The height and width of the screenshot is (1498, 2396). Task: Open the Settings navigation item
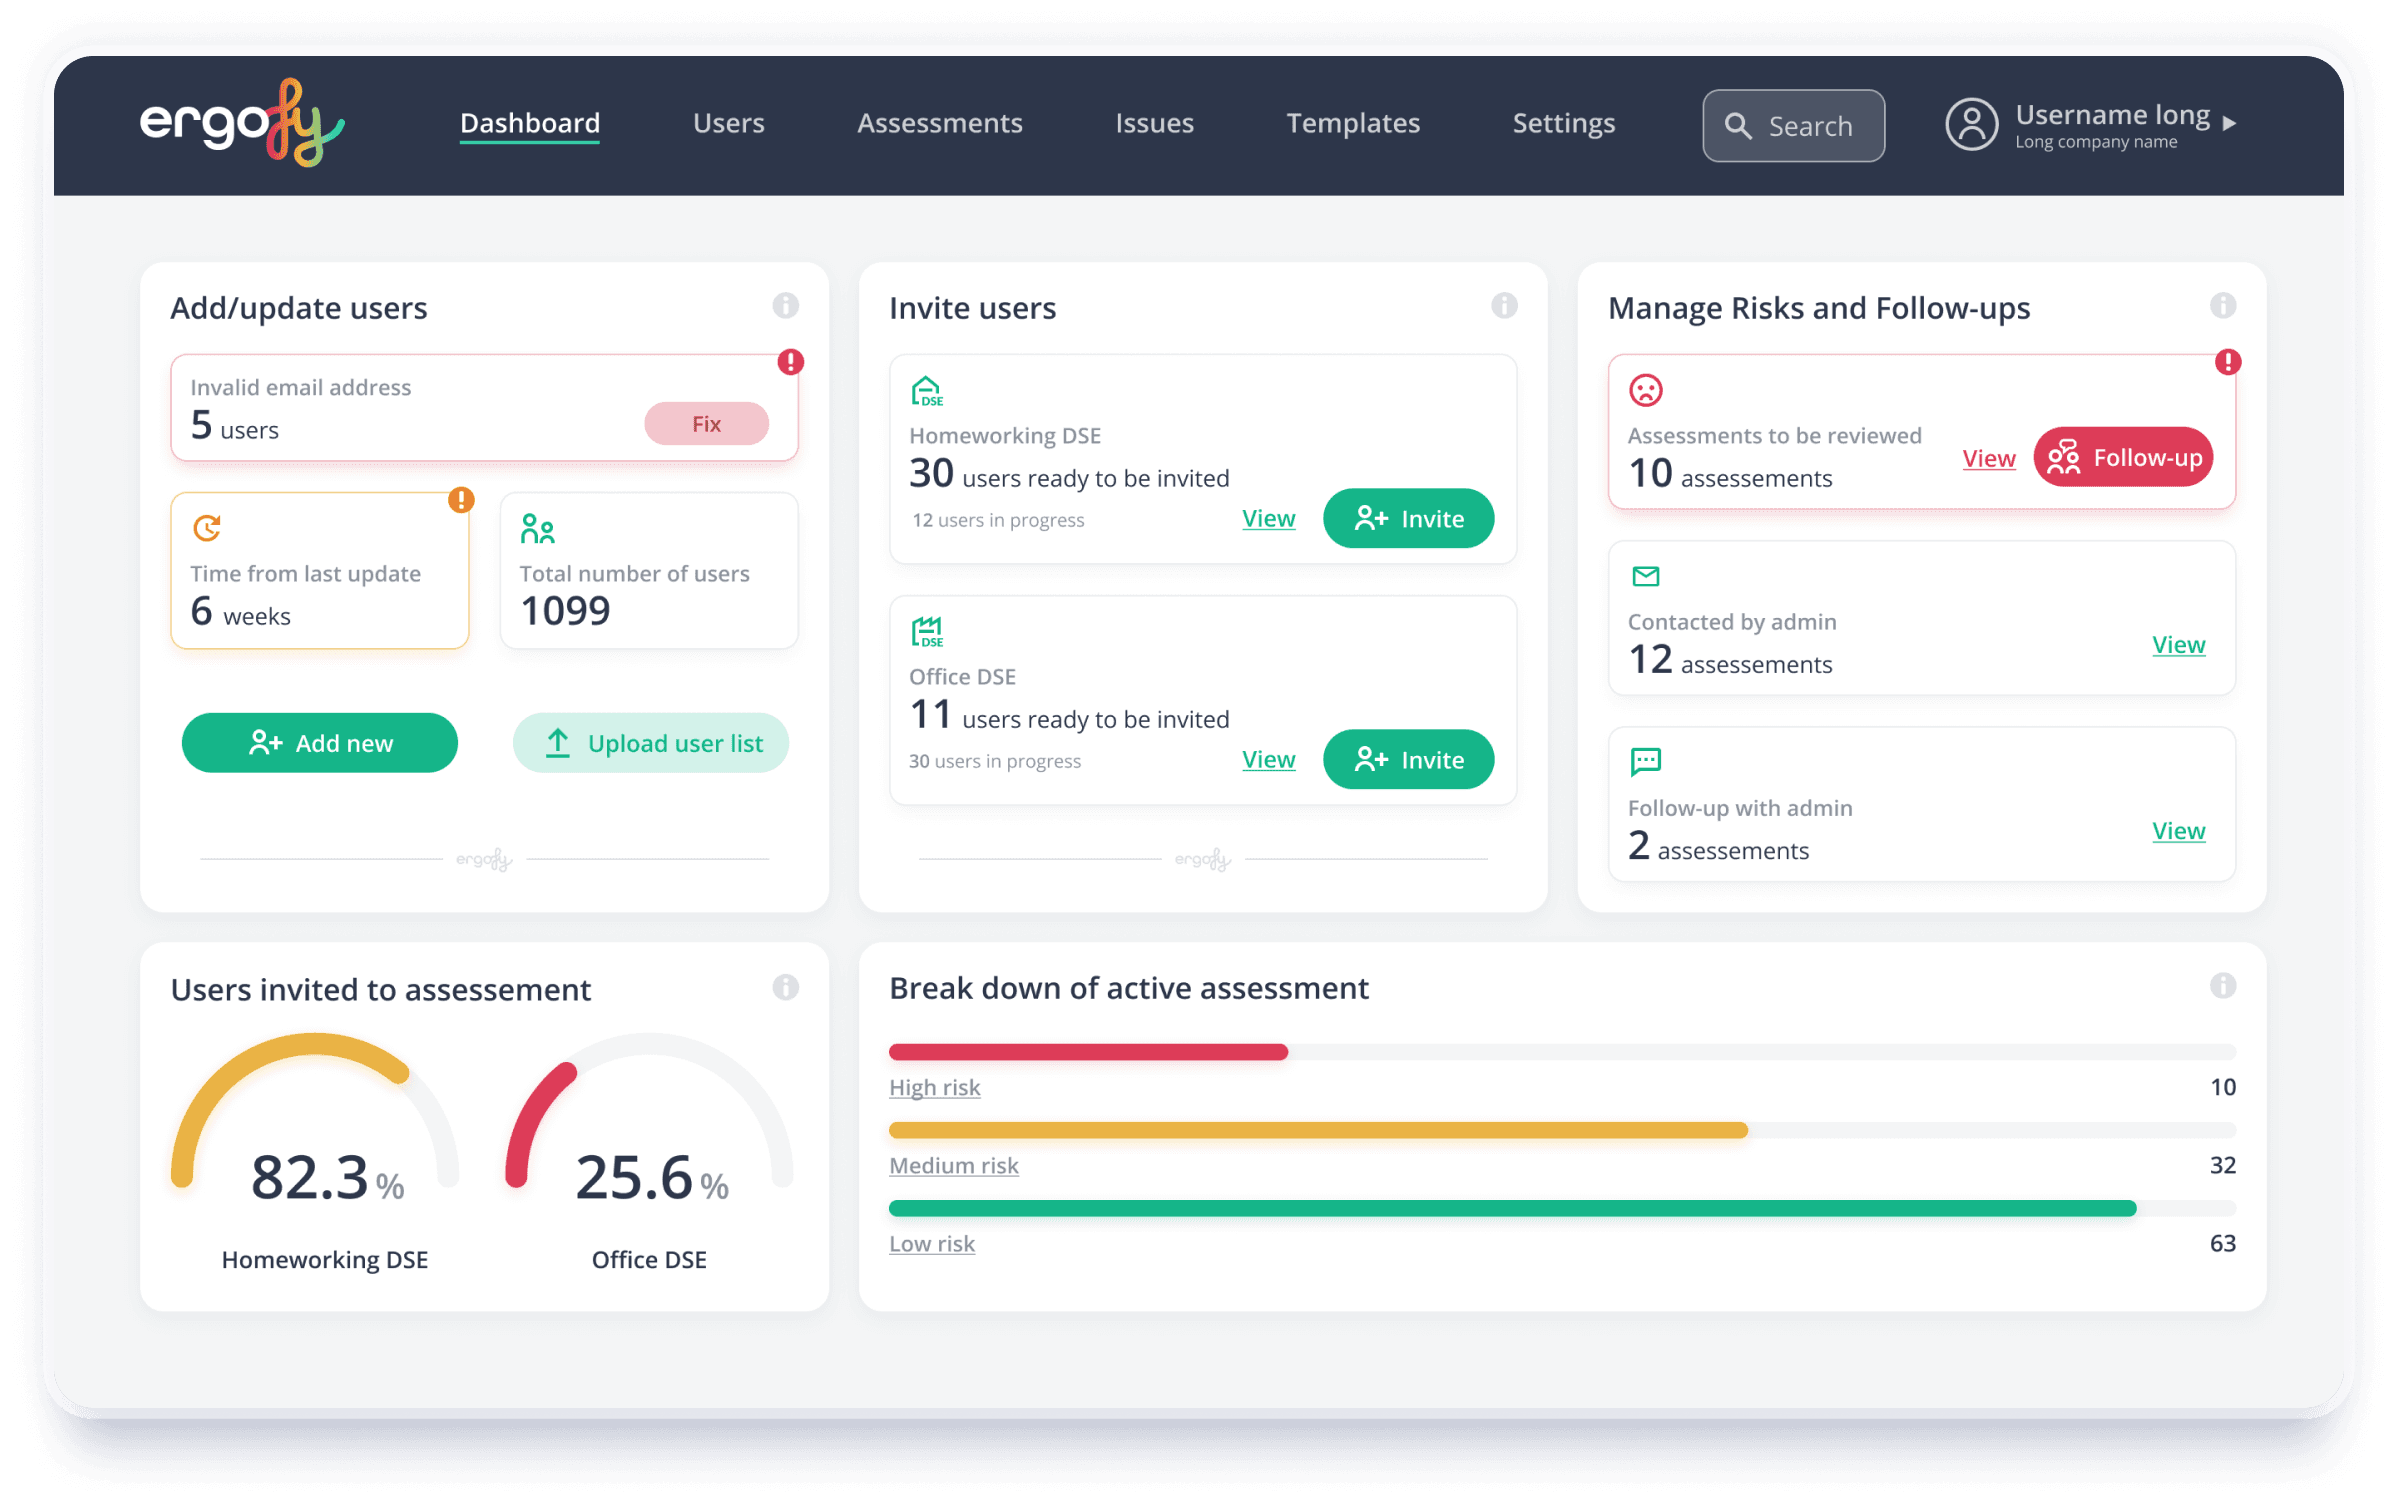click(x=1563, y=123)
